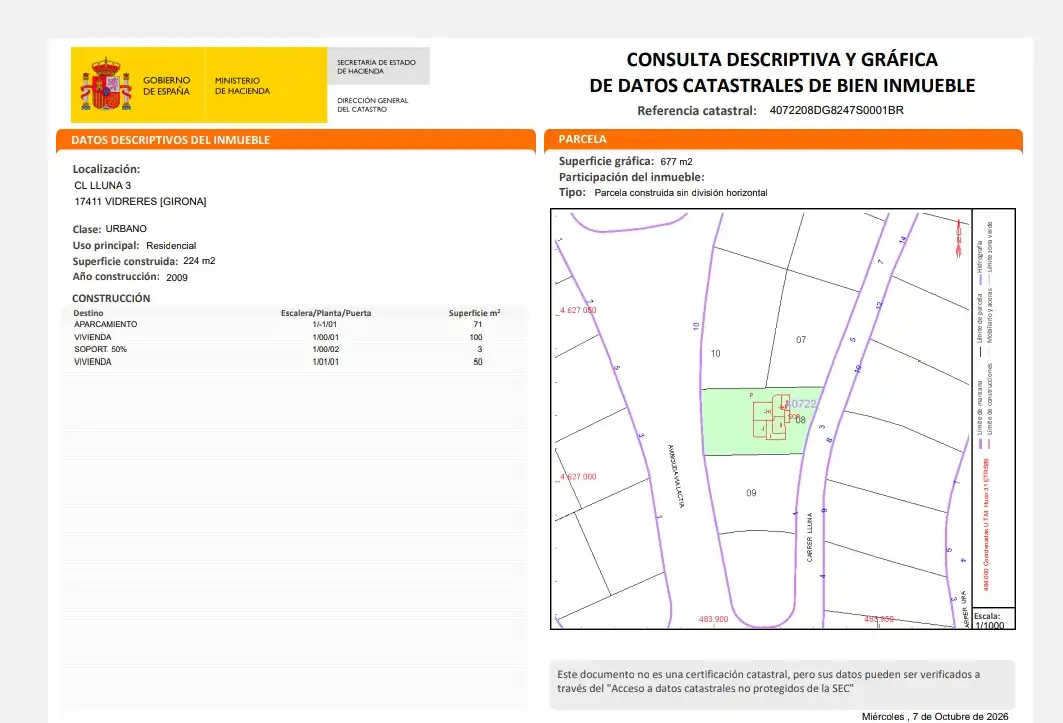
Task: Click the red north arrow on the map
Action: [959, 238]
